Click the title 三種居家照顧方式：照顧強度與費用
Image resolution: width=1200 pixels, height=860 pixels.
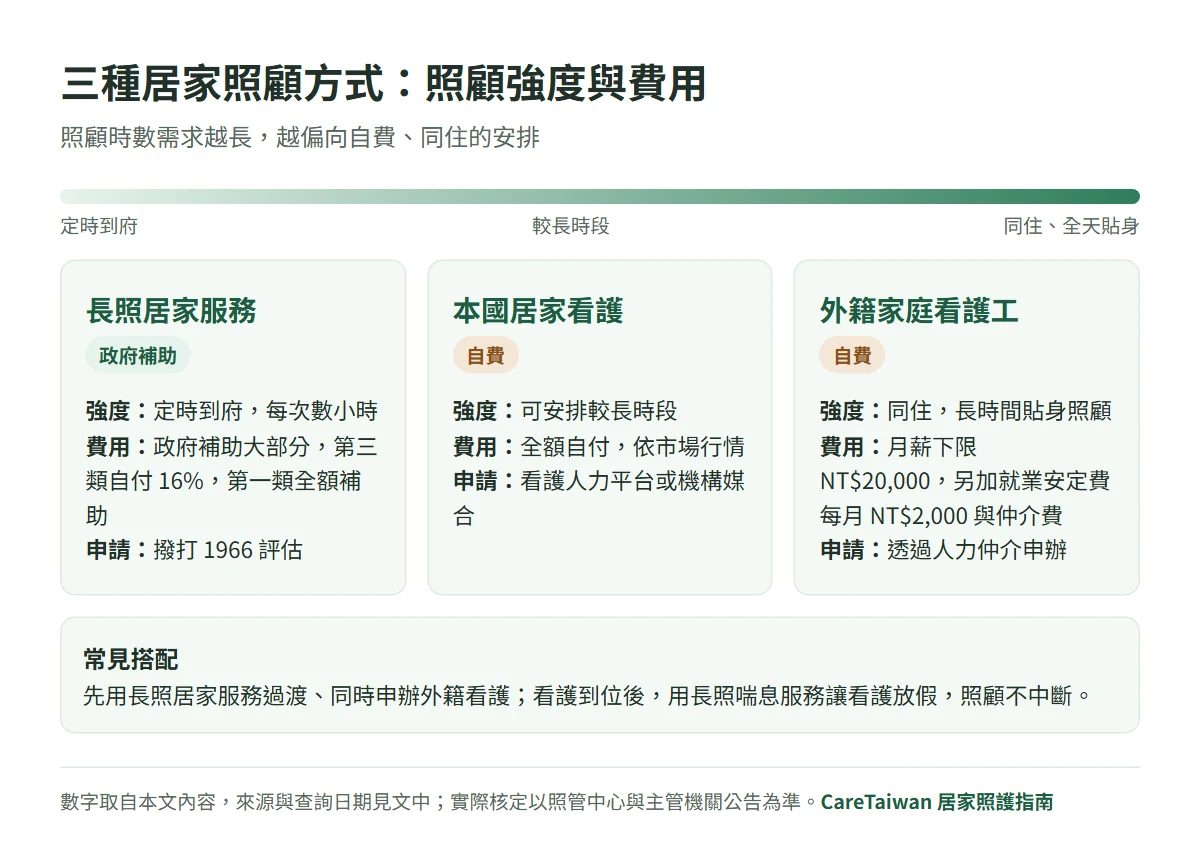coord(383,84)
